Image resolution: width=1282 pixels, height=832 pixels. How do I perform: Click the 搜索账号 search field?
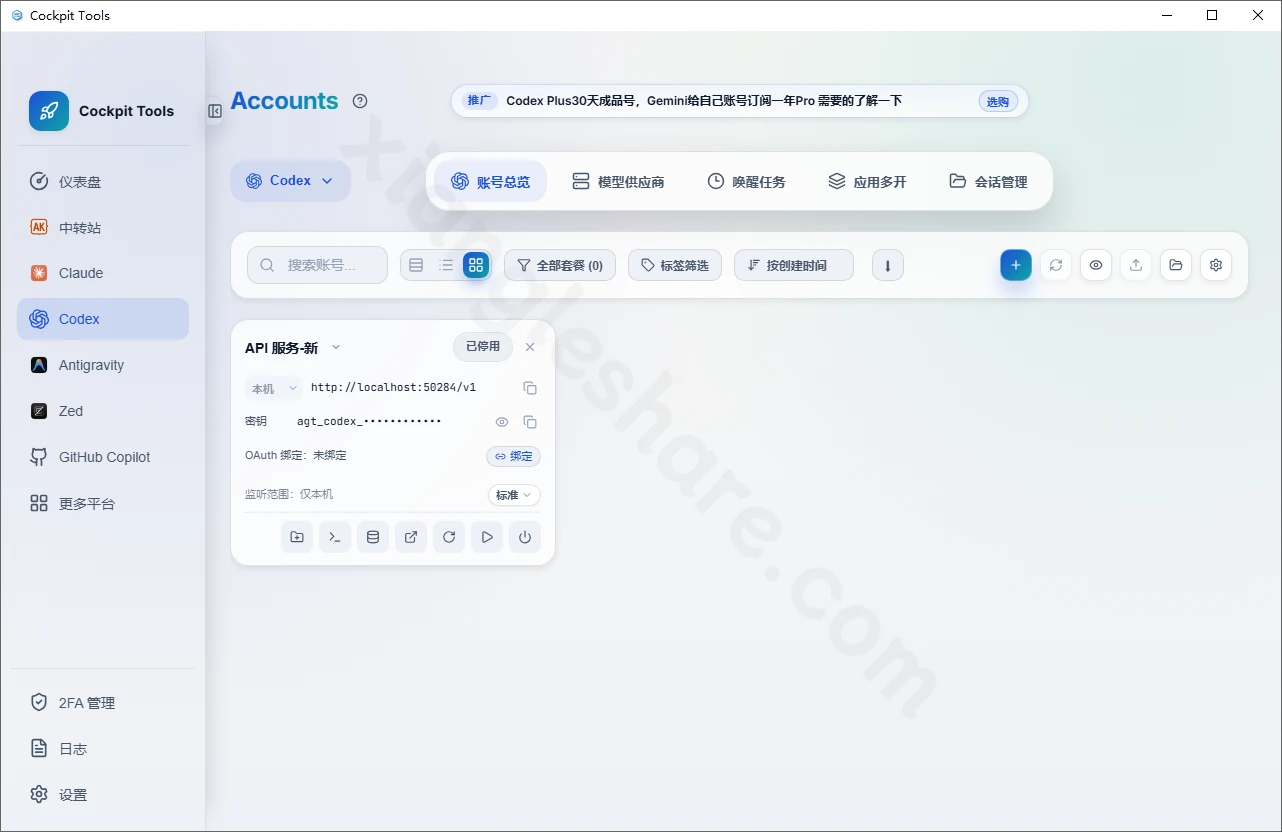click(317, 265)
